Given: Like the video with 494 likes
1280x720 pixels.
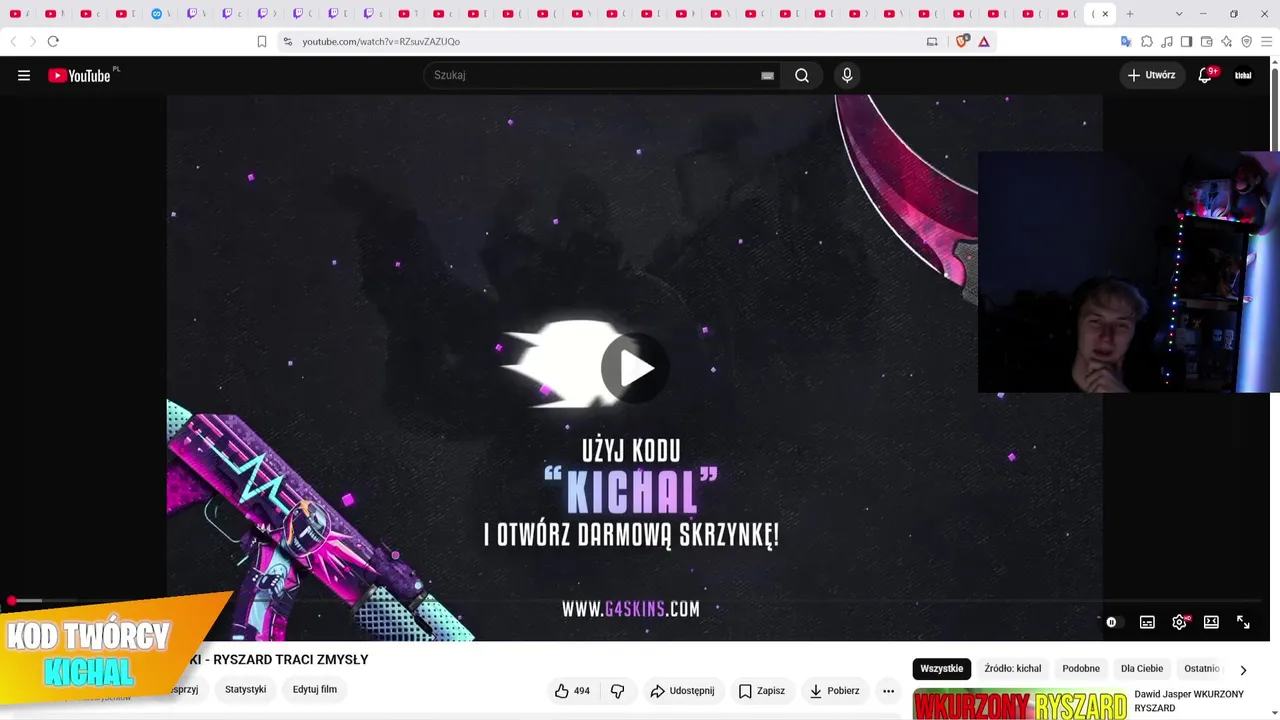Looking at the screenshot, I should coord(573,691).
